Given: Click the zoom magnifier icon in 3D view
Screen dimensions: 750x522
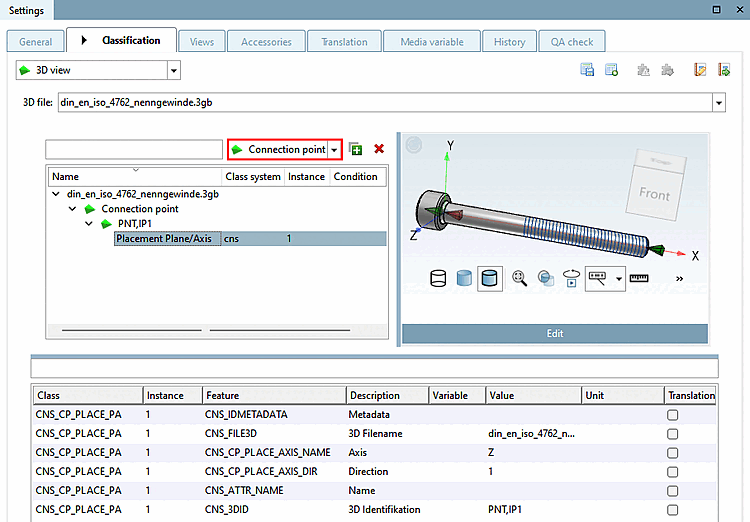Looking at the screenshot, I should (519, 278).
